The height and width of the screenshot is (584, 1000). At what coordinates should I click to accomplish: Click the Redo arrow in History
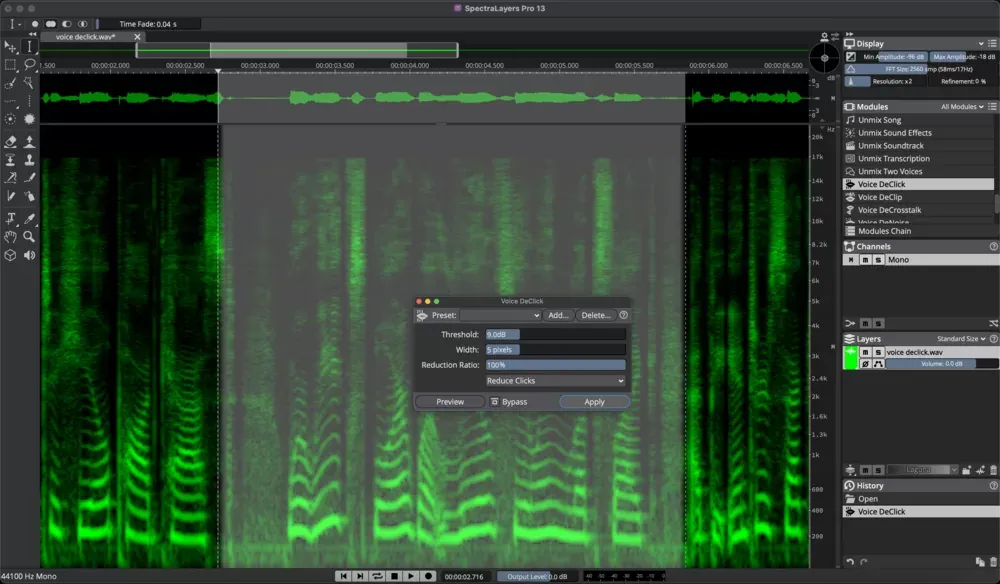tap(864, 562)
